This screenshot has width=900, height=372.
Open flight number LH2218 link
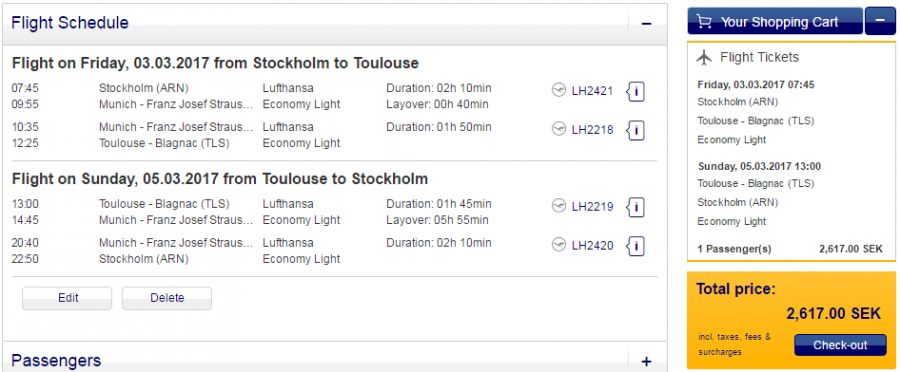(592, 130)
